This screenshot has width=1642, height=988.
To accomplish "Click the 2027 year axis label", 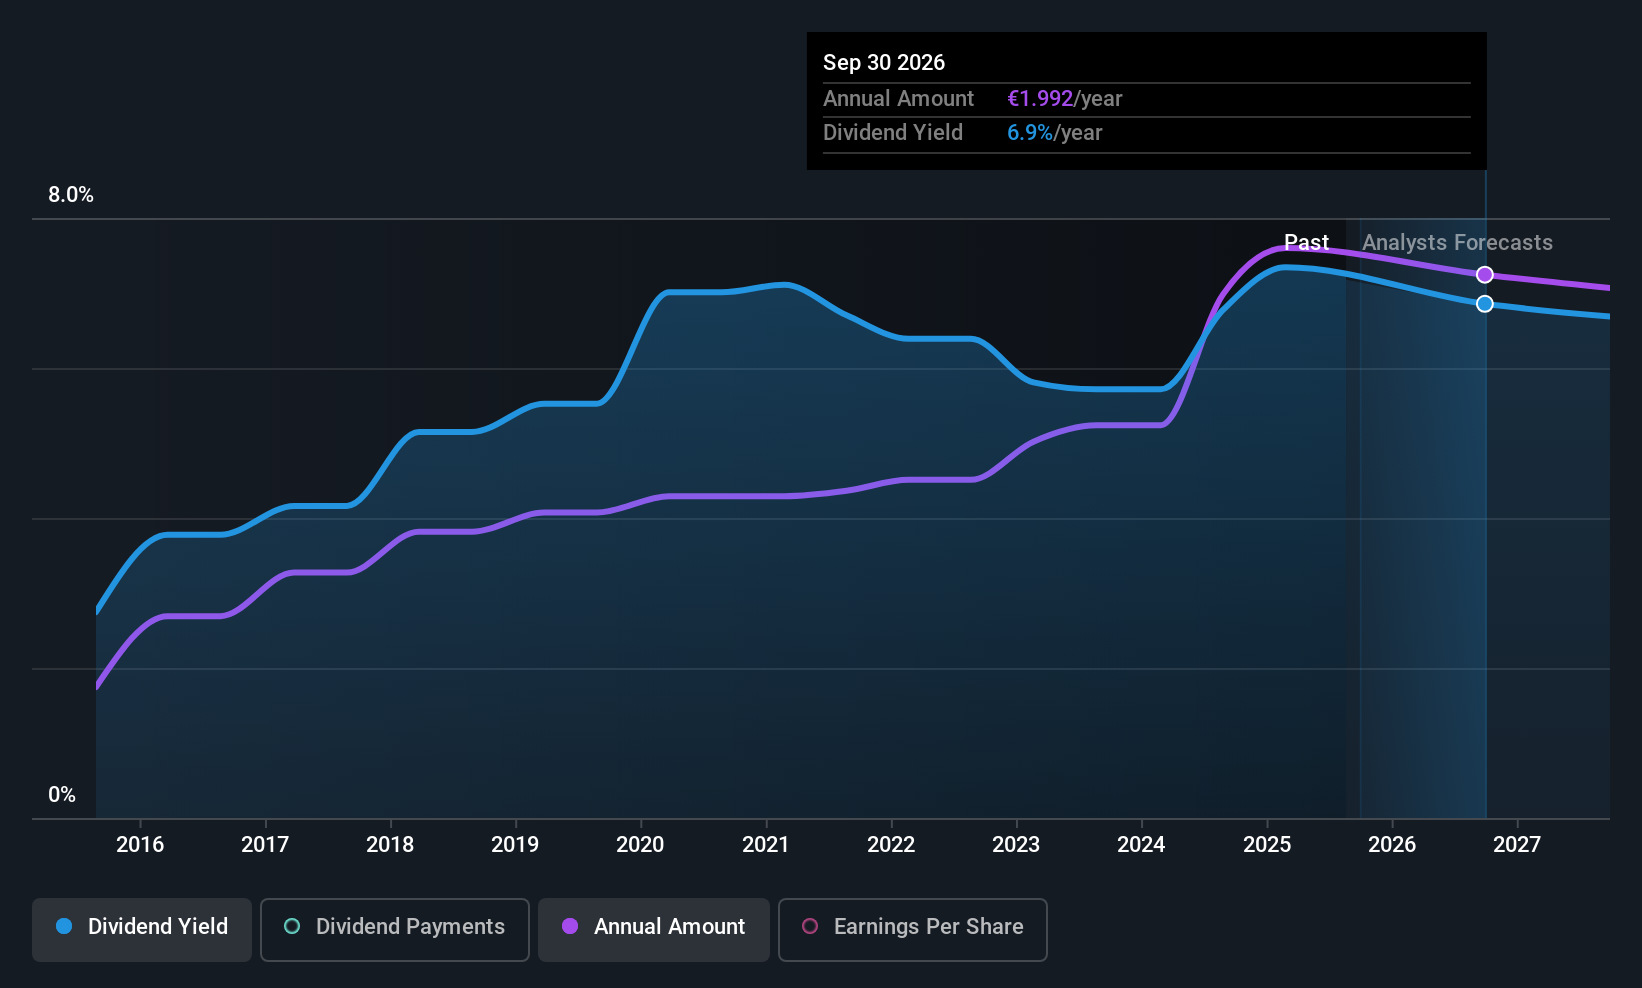I will (1516, 844).
